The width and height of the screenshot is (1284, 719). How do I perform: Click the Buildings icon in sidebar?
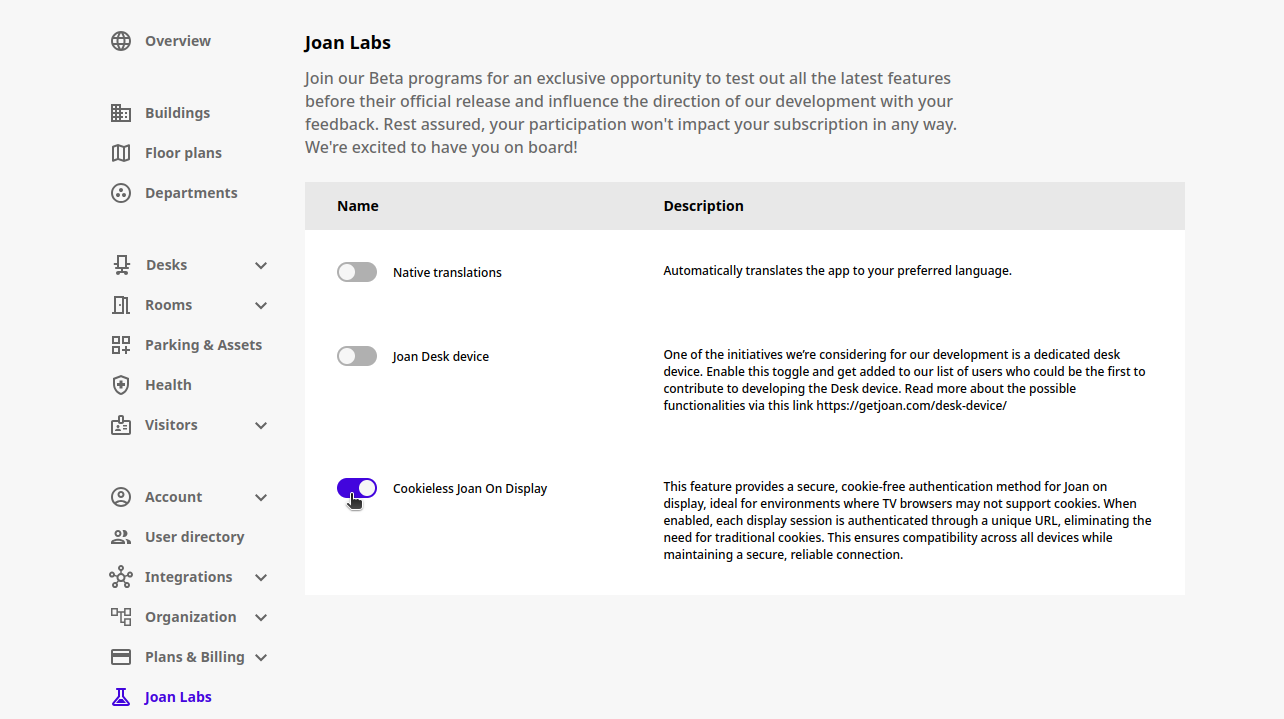[x=121, y=113]
